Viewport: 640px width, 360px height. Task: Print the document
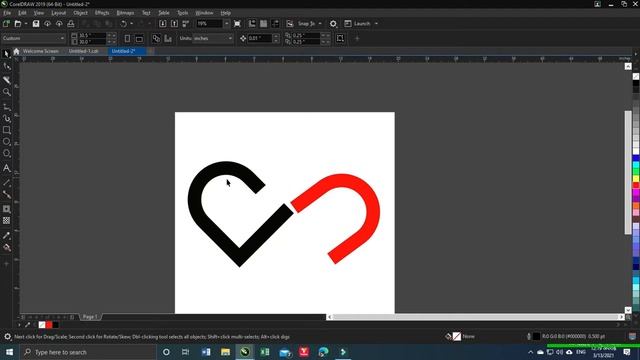71,24
